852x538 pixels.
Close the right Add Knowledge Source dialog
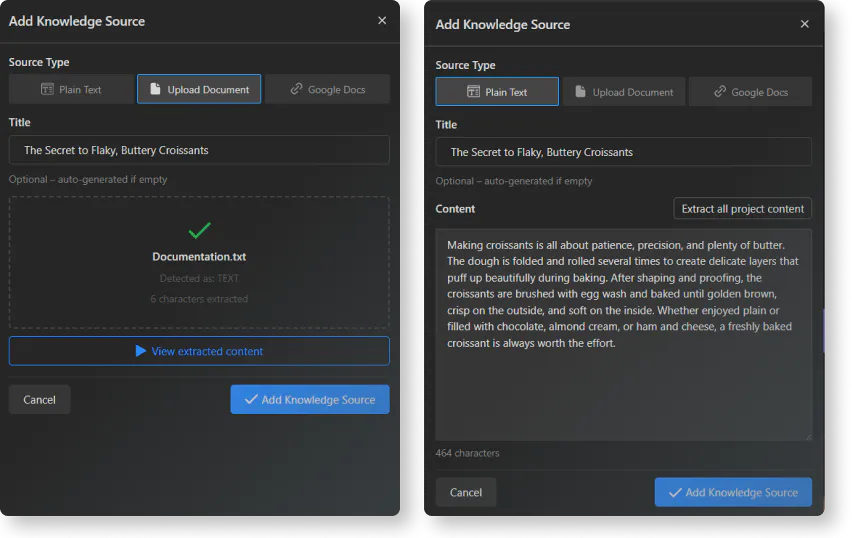tap(805, 24)
